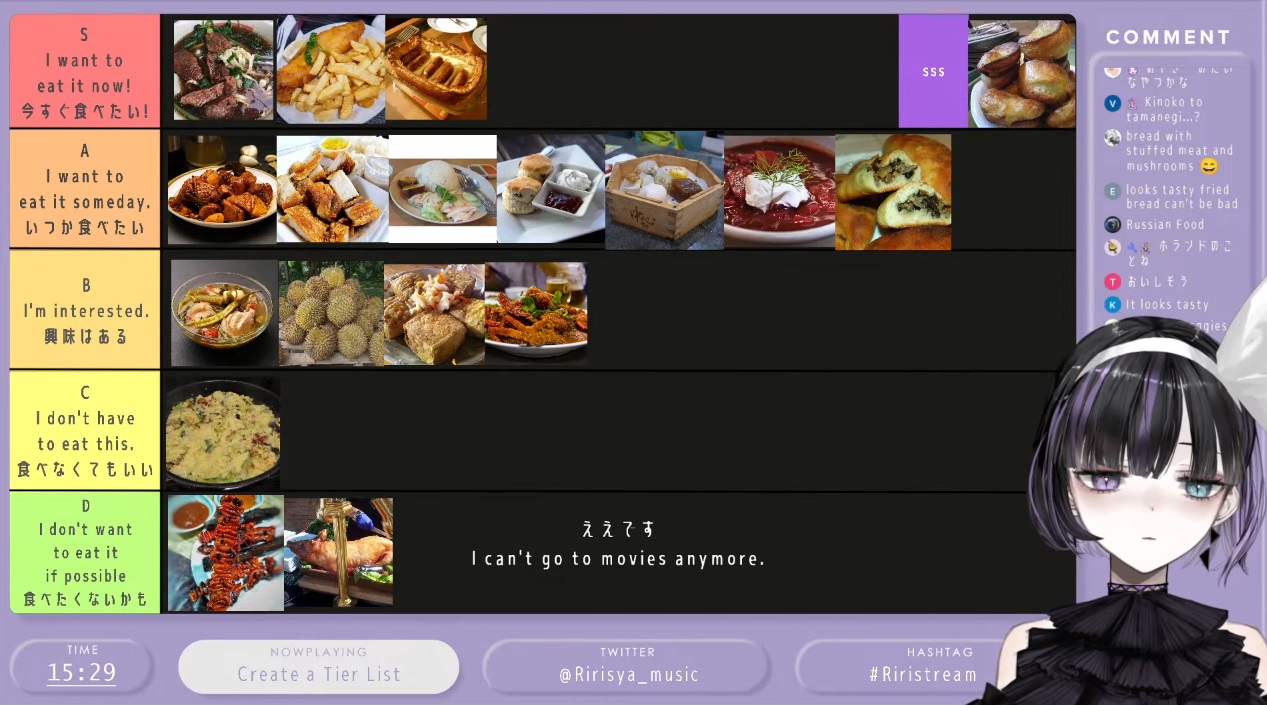1267x705 pixels.
Task: Click the 15:29 time display
Action: pos(82,666)
